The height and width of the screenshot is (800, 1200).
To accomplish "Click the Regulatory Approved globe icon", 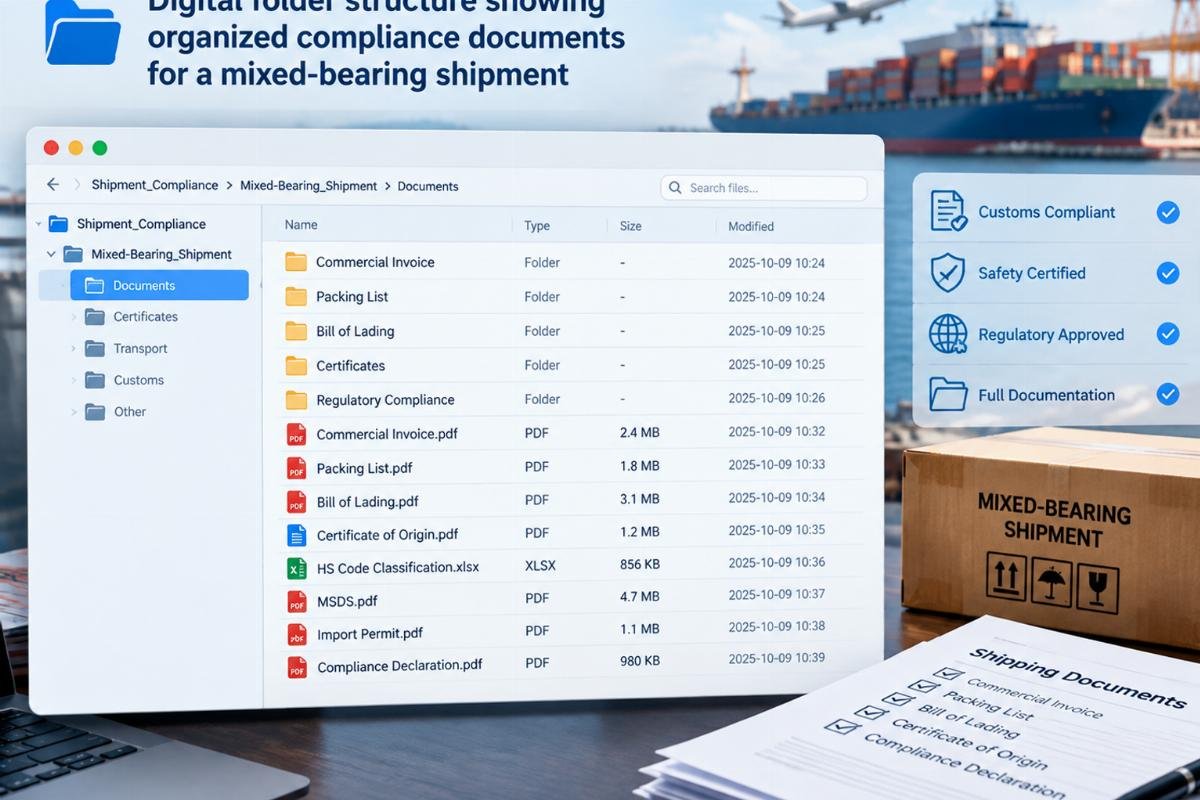I will coord(948,334).
